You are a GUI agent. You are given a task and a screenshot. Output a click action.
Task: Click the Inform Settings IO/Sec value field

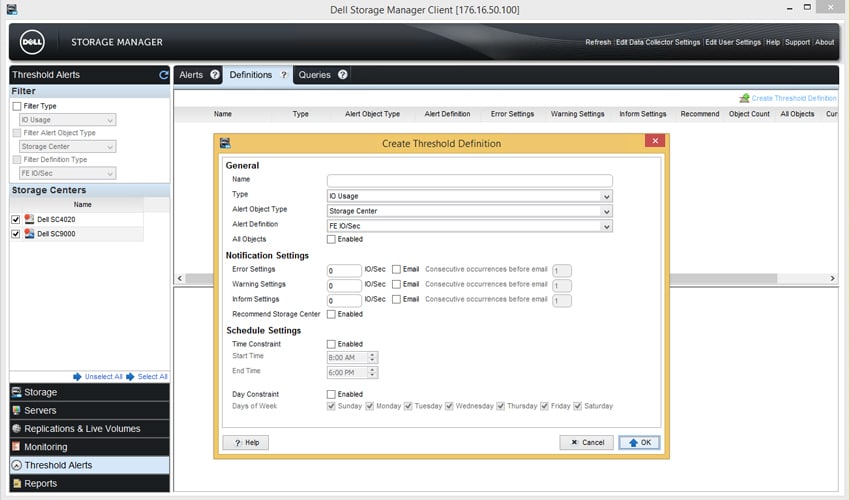344,300
